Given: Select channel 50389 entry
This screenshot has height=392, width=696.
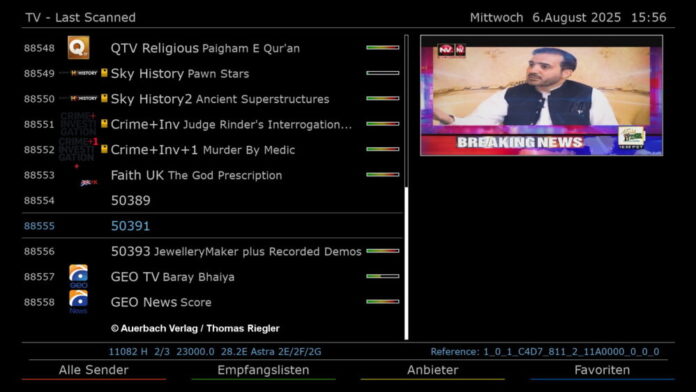Looking at the screenshot, I should (x=212, y=200).
